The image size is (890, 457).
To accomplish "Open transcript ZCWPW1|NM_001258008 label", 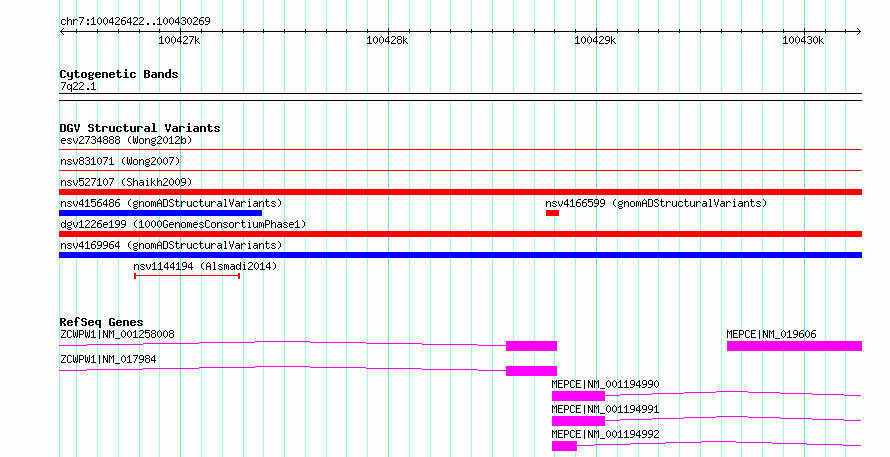I will point(117,334).
